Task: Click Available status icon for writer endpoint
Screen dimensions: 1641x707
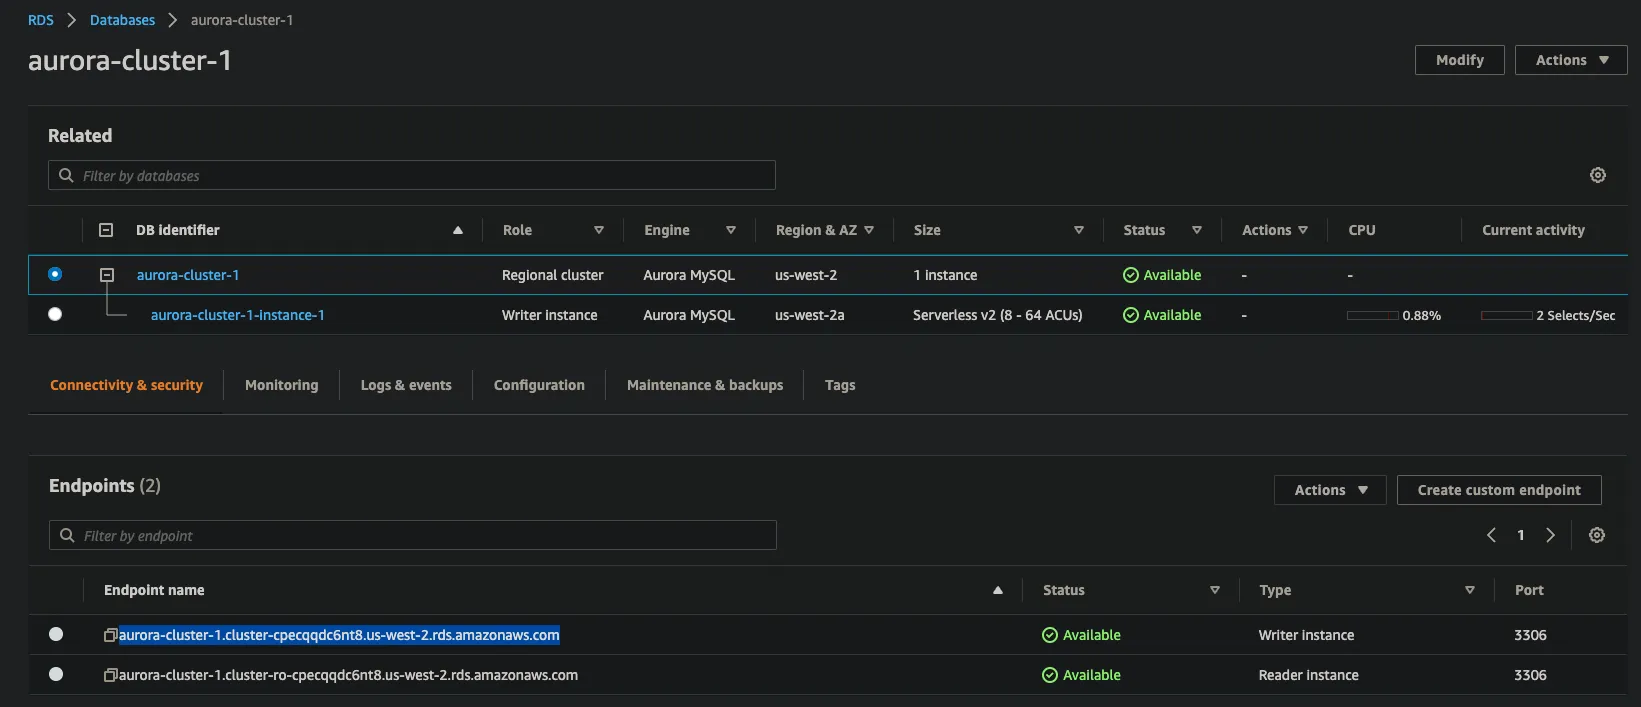Action: coord(1050,635)
